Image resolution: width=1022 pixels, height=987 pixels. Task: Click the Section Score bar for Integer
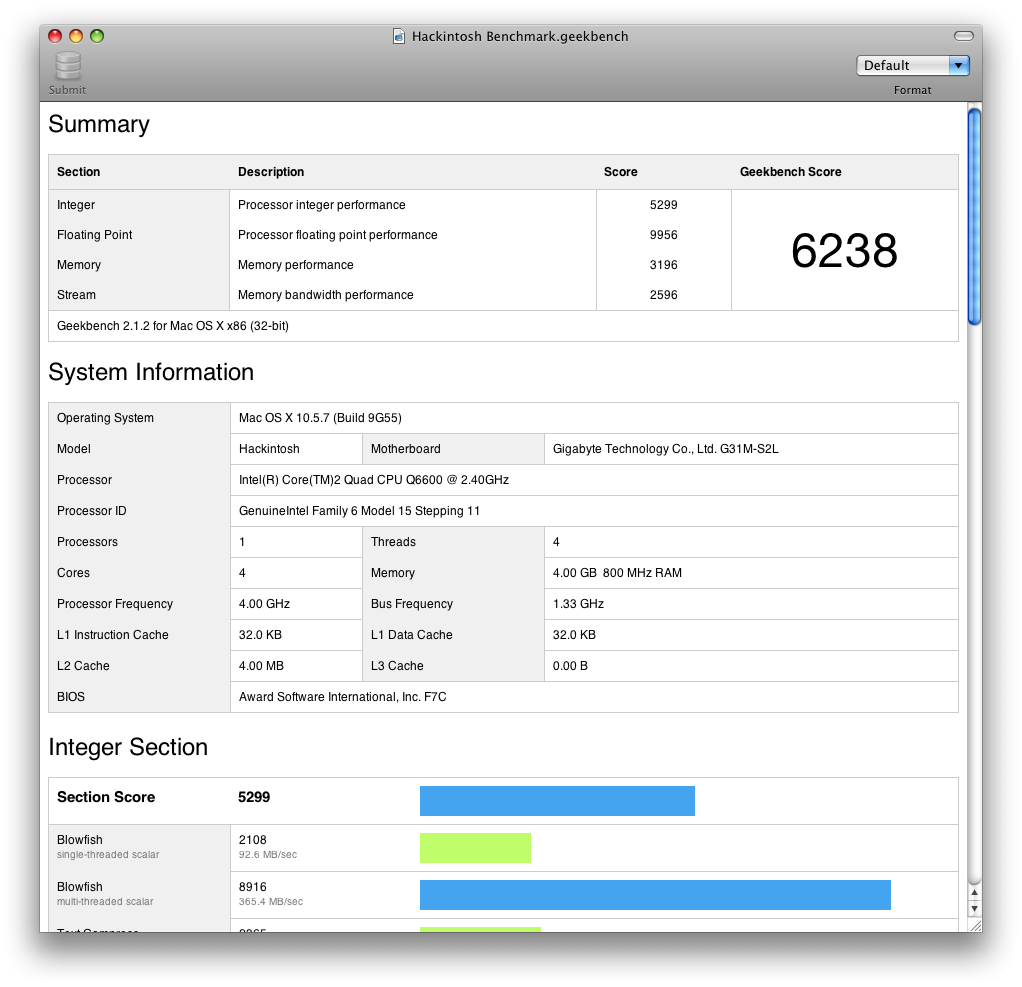tap(557, 801)
